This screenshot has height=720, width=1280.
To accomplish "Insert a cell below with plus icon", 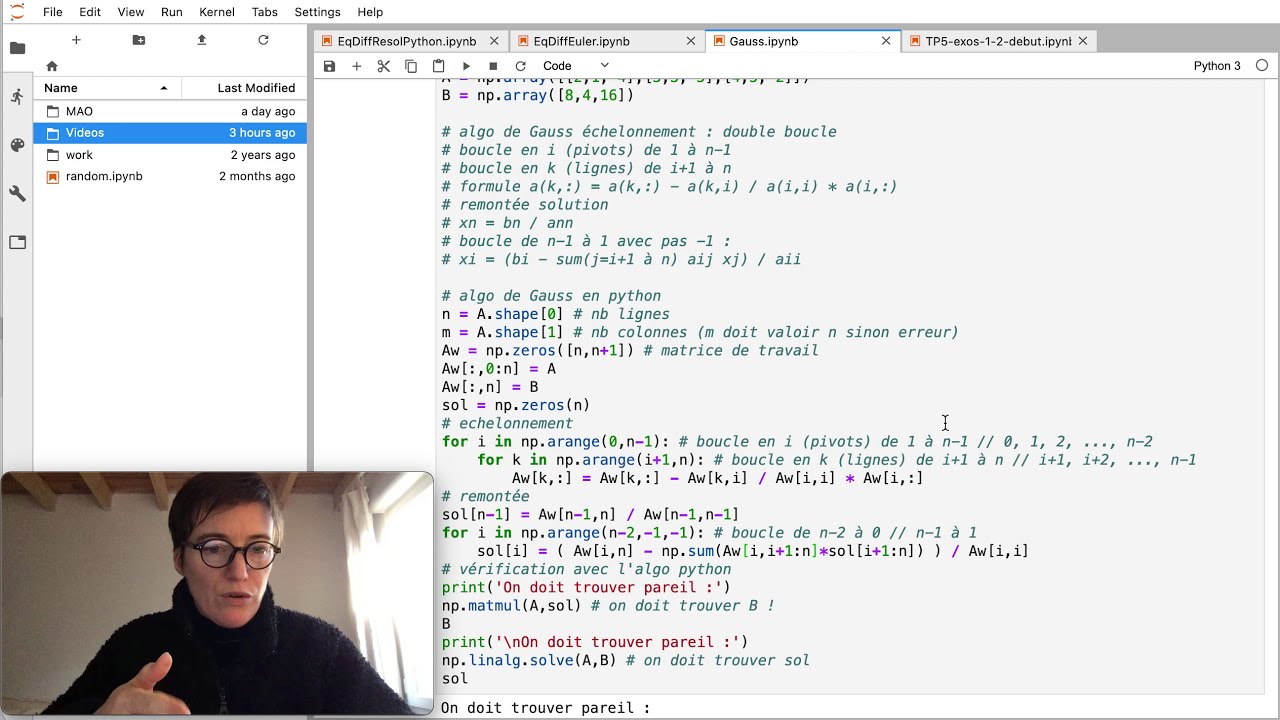I will (x=356, y=66).
